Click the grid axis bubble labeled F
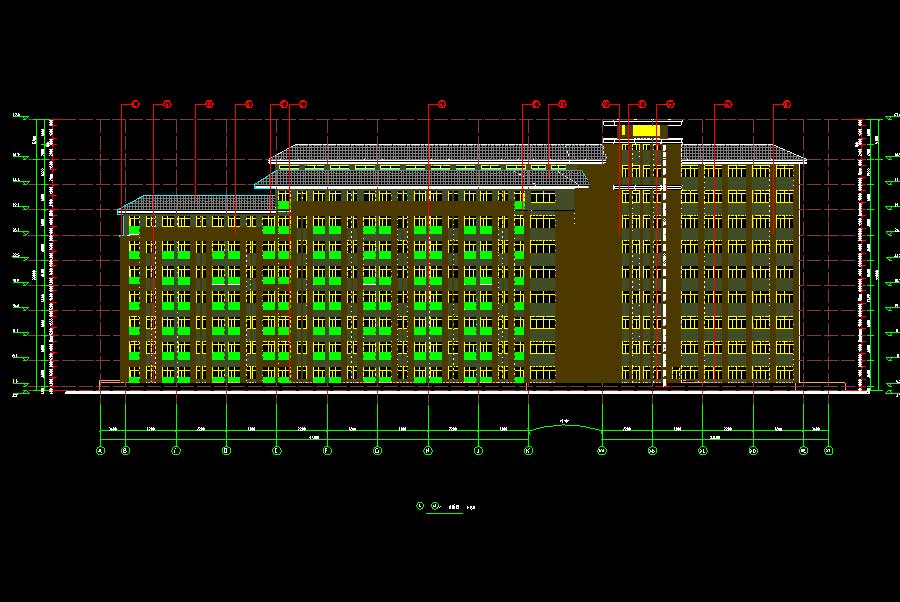Screen dimensions: 900x602 327,451
